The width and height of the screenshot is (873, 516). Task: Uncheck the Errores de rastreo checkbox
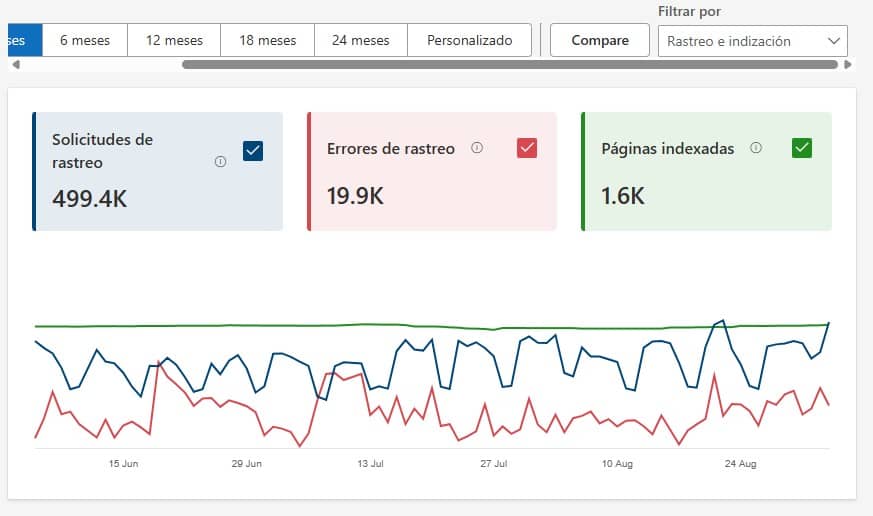527,148
